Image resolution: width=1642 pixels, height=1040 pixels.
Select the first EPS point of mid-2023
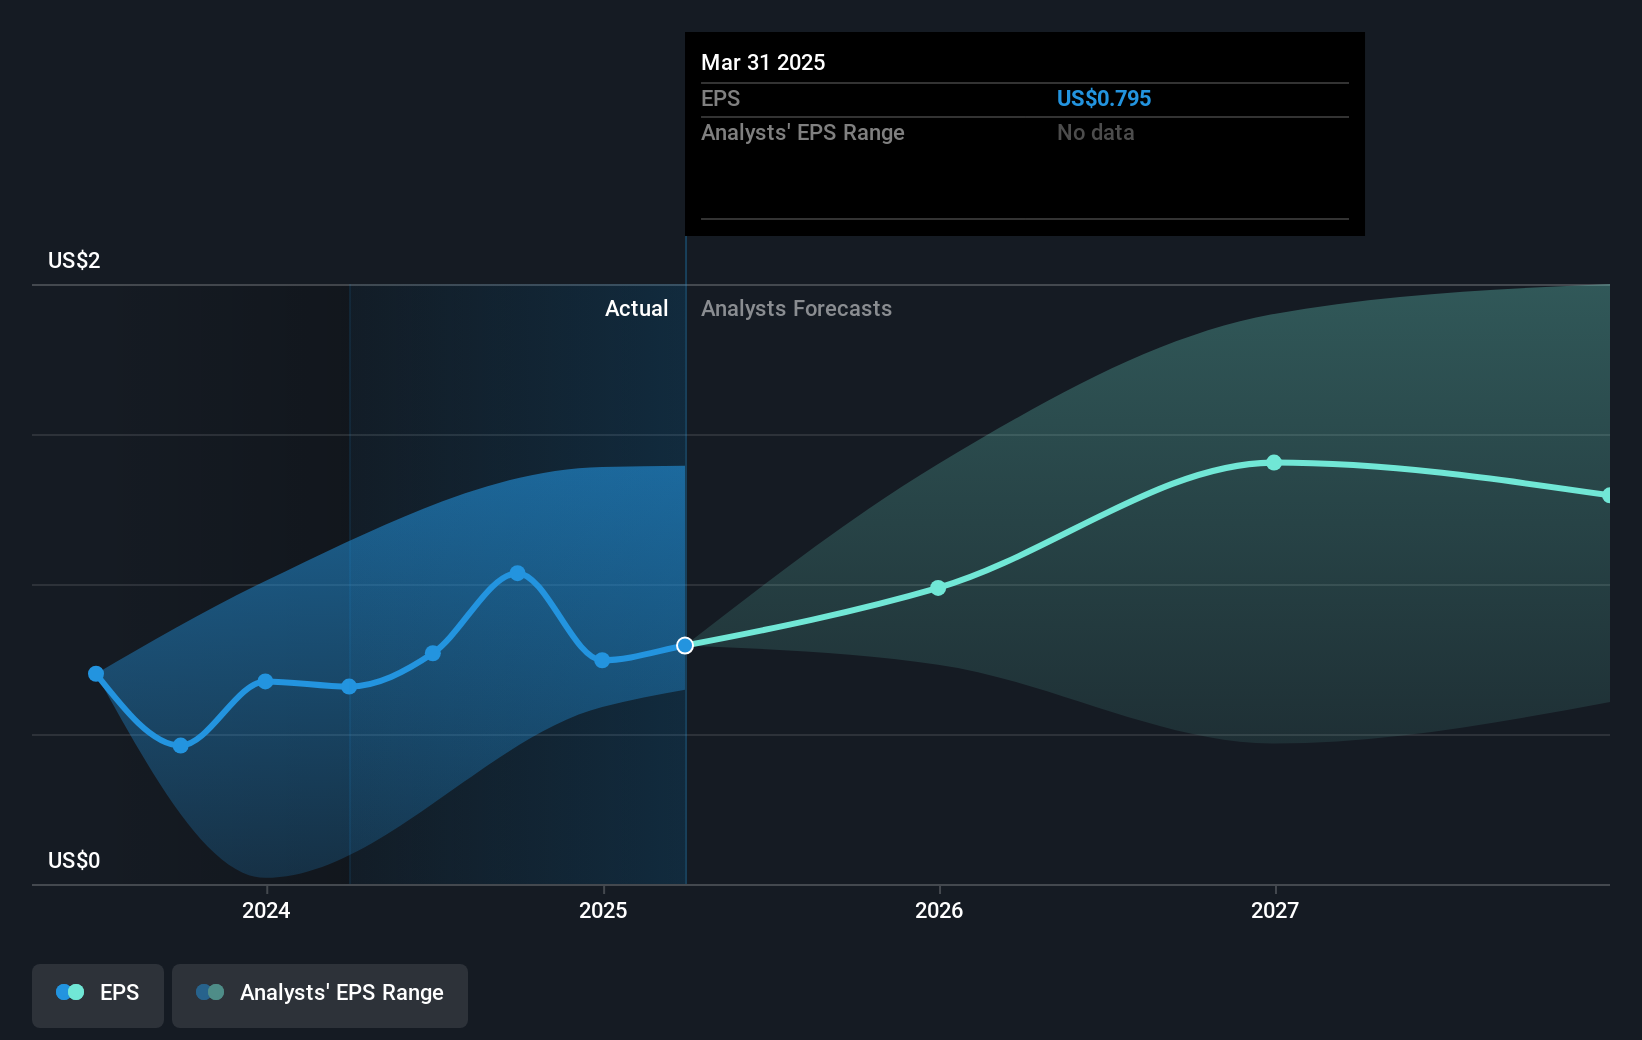(96, 674)
